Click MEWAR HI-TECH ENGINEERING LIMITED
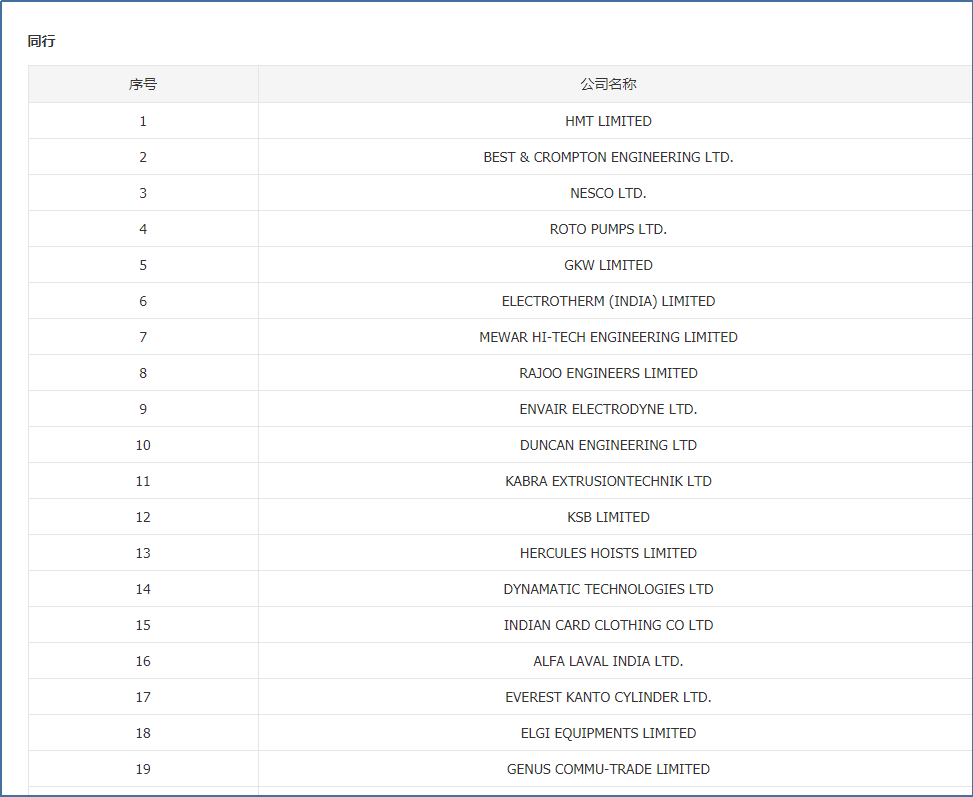This screenshot has width=973, height=797. pos(609,337)
